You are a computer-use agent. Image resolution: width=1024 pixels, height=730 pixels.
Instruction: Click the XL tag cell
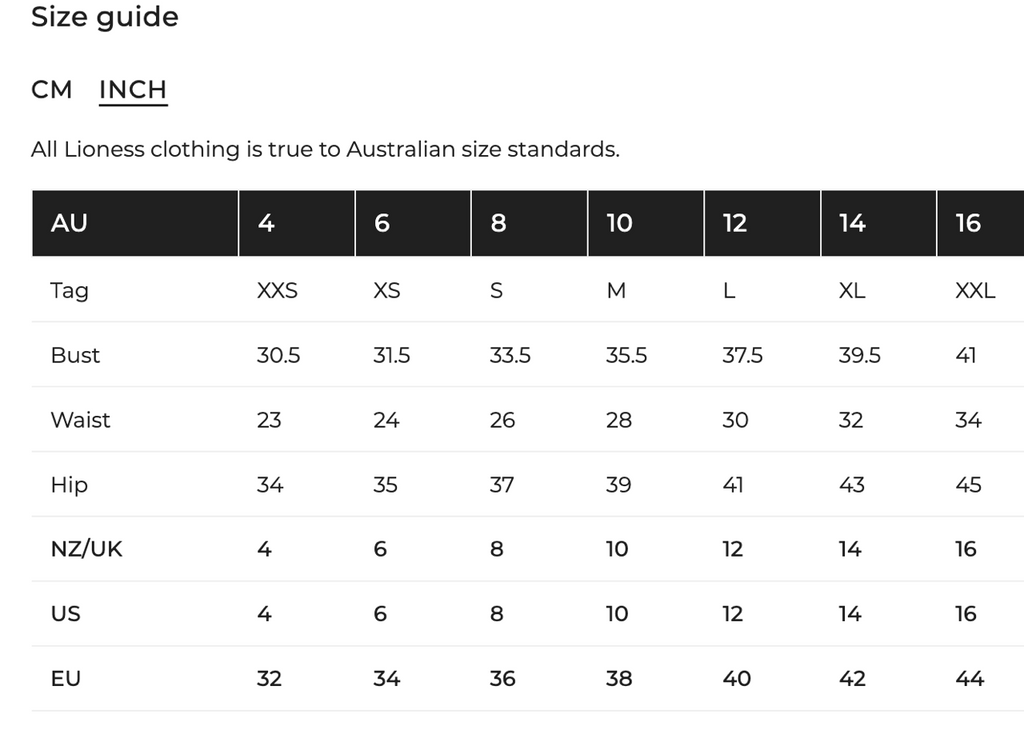852,291
